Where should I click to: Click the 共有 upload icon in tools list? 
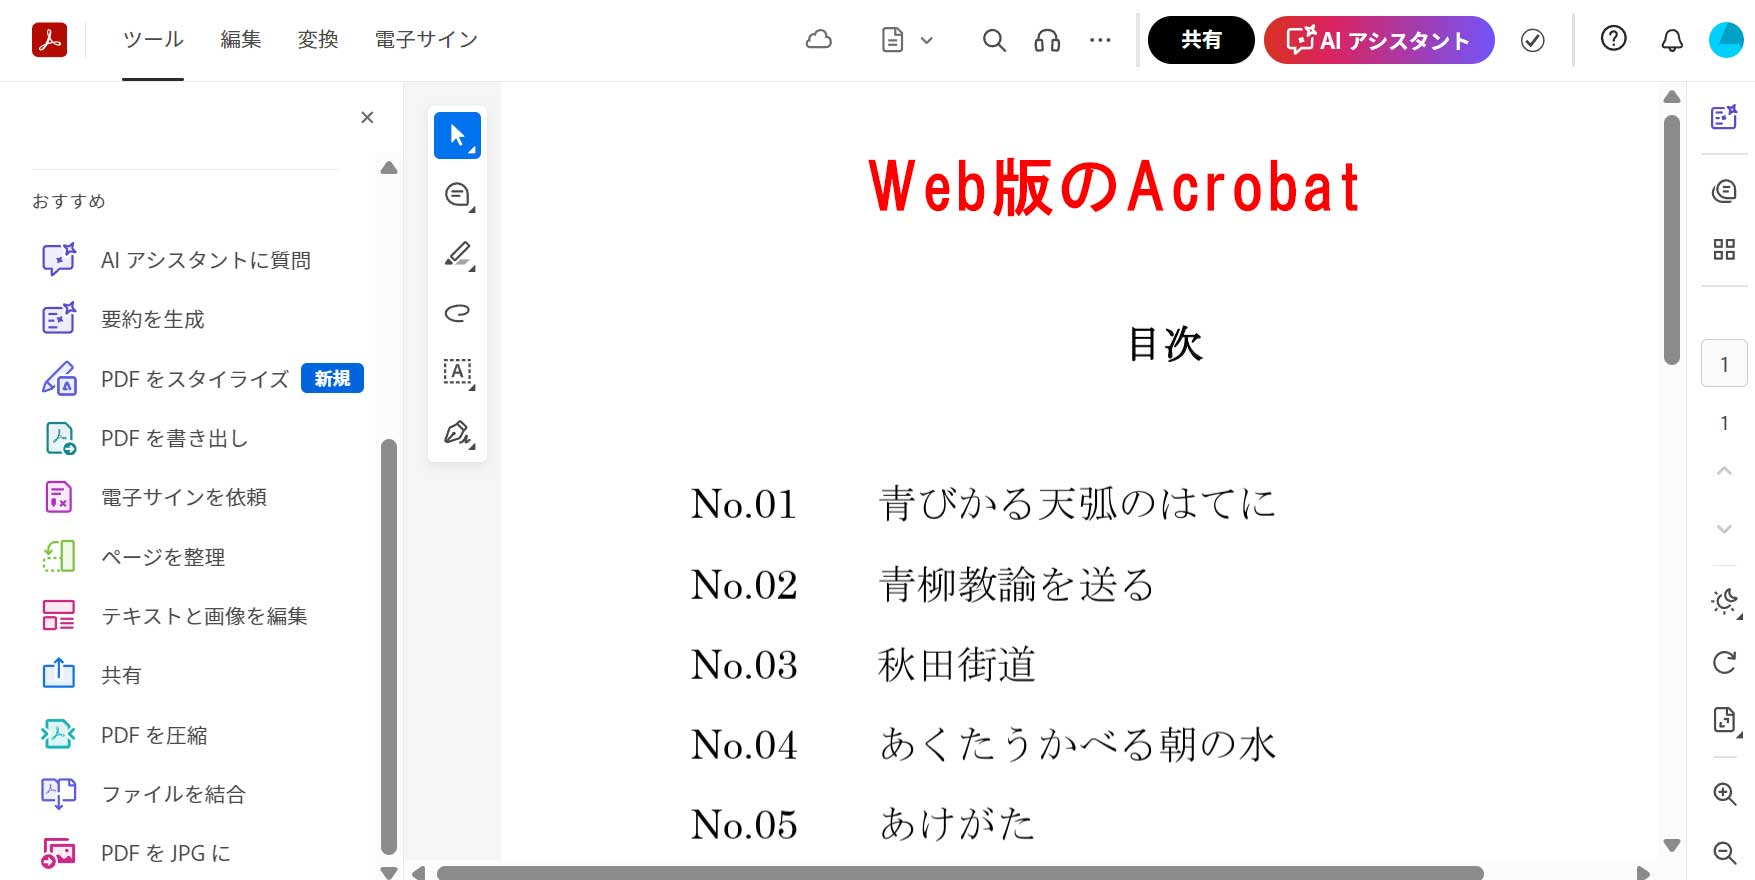(59, 674)
